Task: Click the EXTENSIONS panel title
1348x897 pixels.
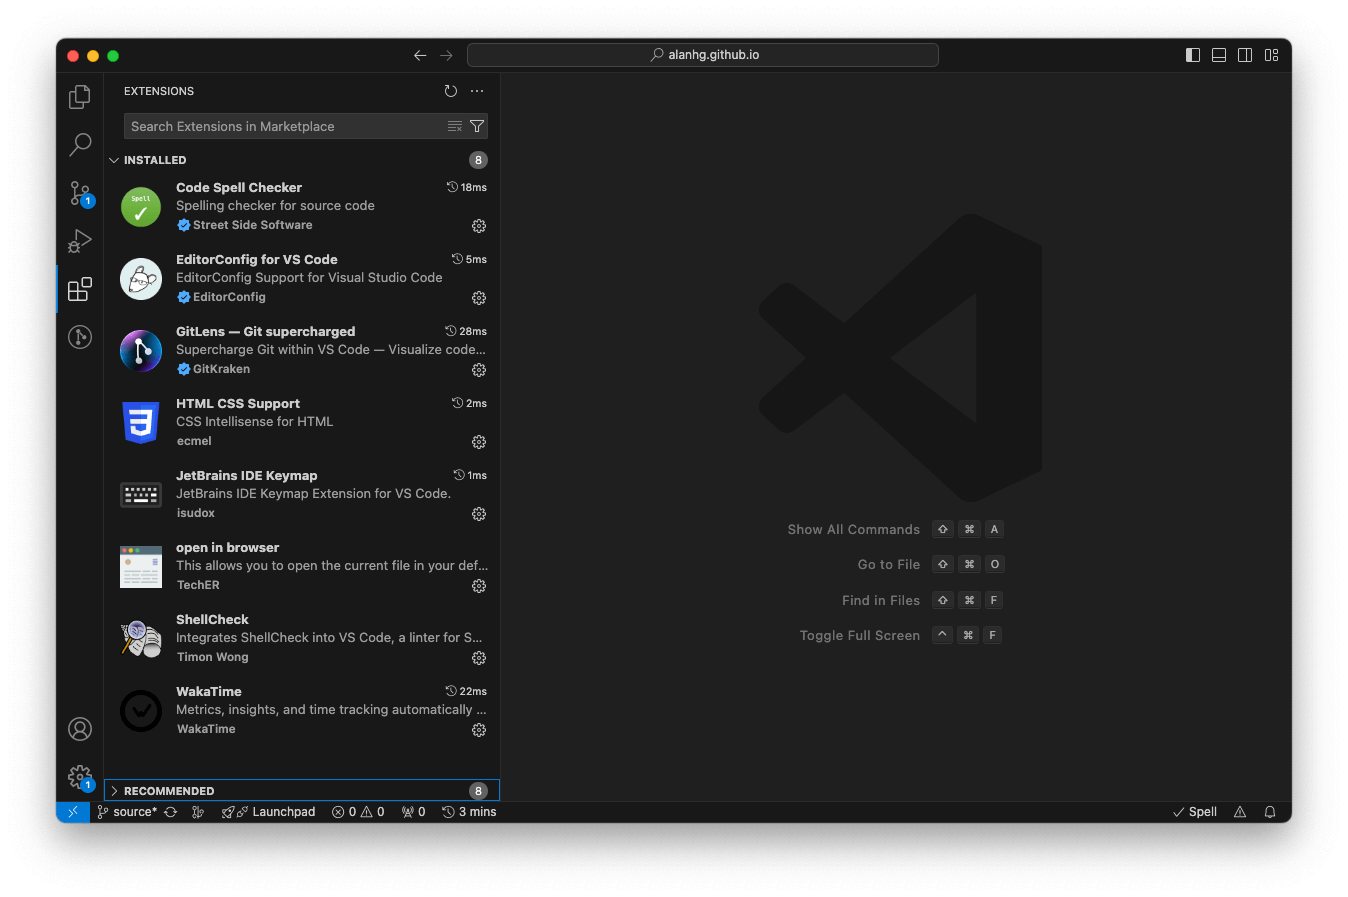Action: (x=159, y=91)
